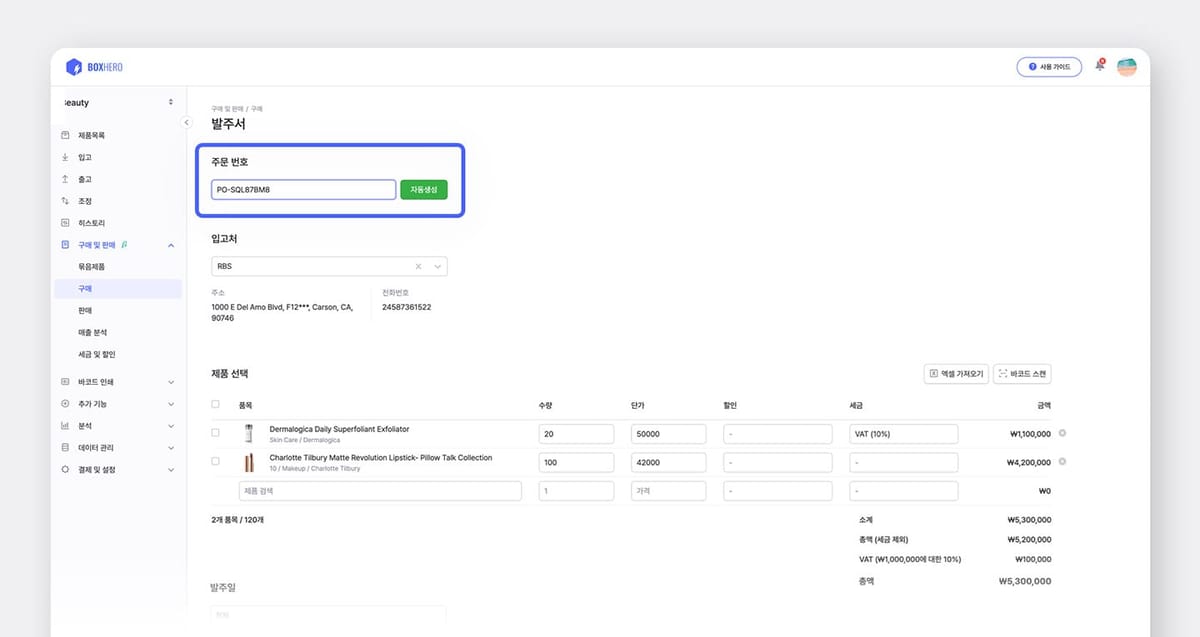
Task: Remove the Dermalogica item row
Action: pyautogui.click(x=1062, y=433)
